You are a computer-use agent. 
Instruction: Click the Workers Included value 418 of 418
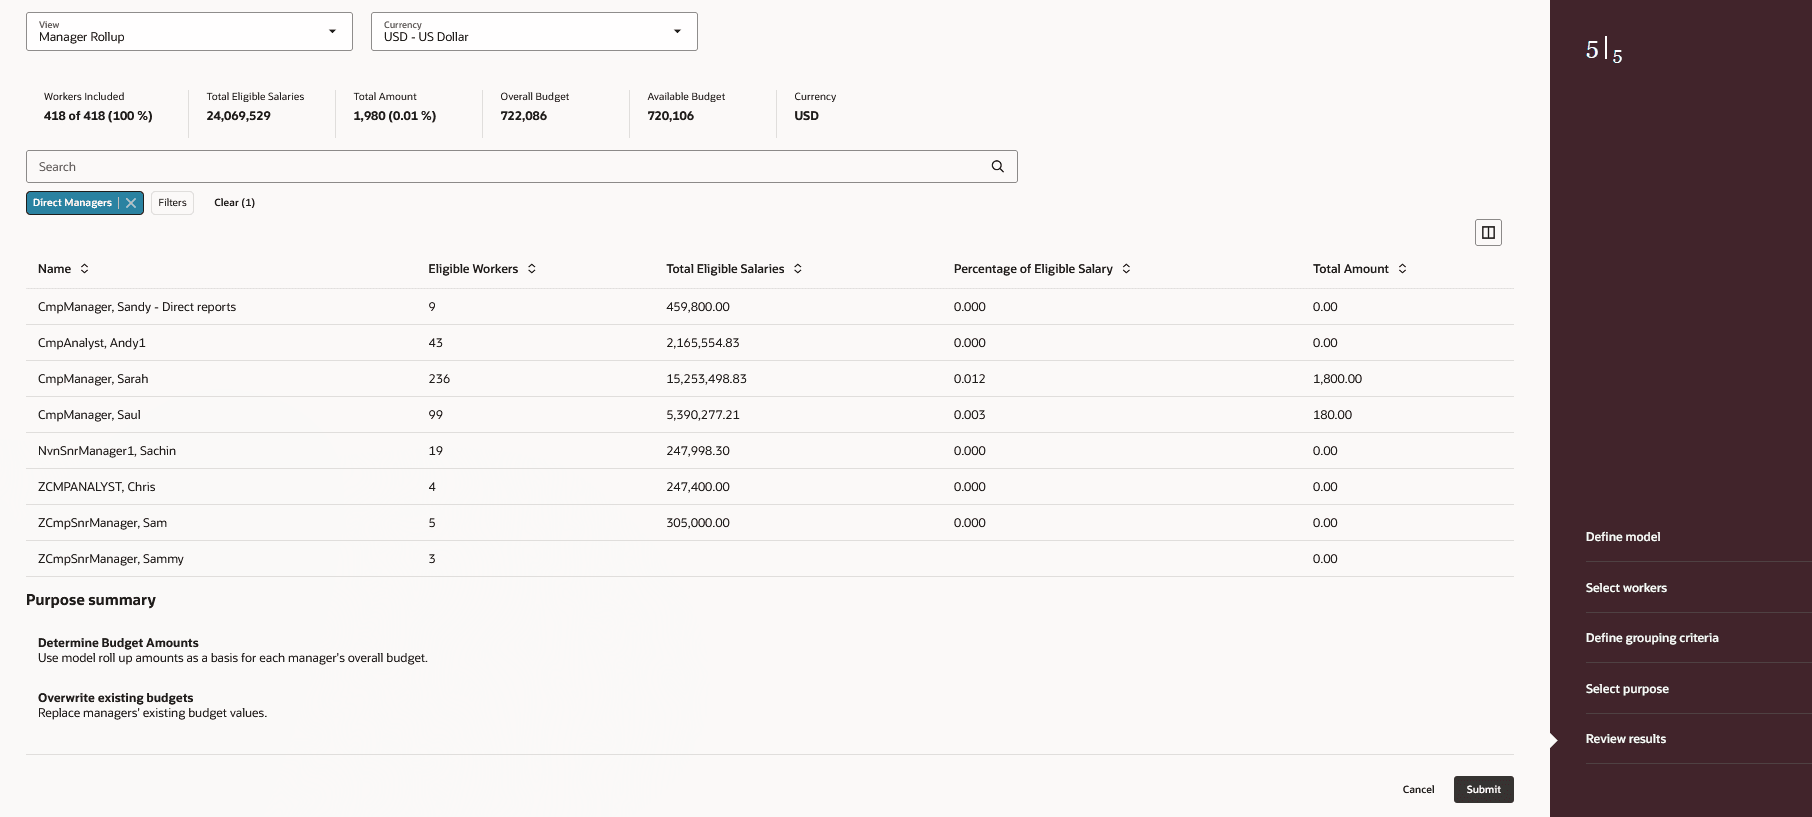click(x=98, y=116)
